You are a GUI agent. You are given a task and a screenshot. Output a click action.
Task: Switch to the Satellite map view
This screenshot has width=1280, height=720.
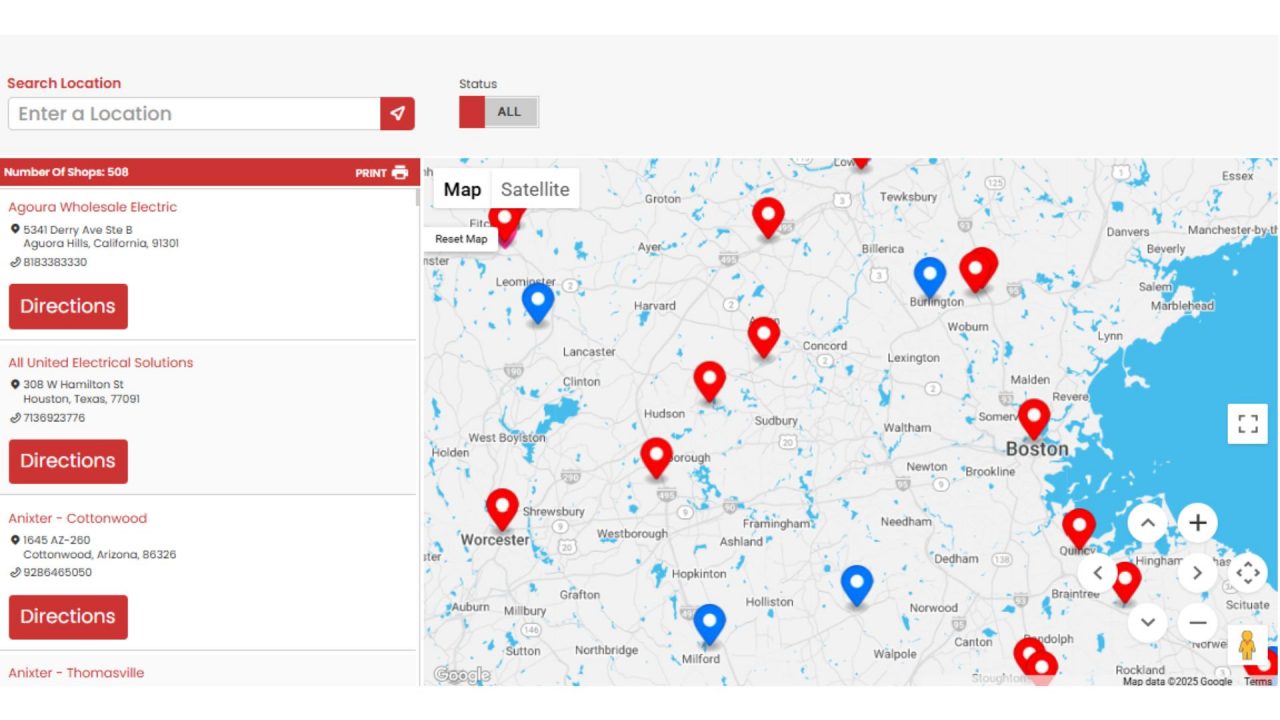[x=535, y=189]
